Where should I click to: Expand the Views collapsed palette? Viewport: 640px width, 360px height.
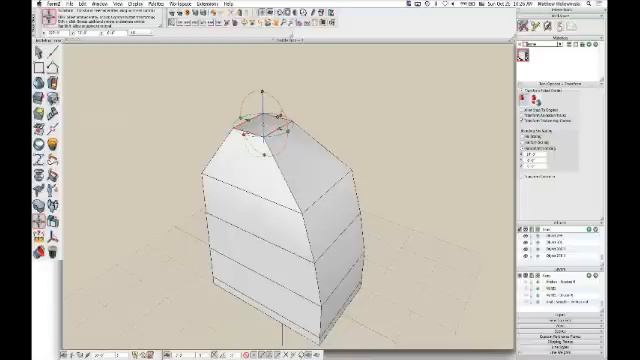[560, 326]
